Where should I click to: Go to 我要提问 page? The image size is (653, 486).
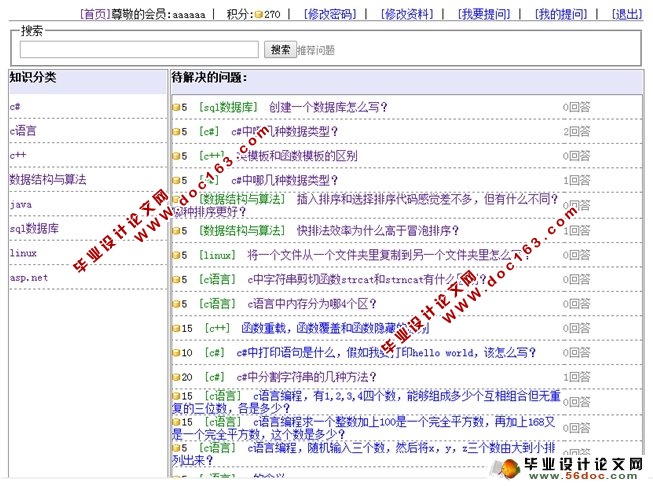tap(484, 15)
